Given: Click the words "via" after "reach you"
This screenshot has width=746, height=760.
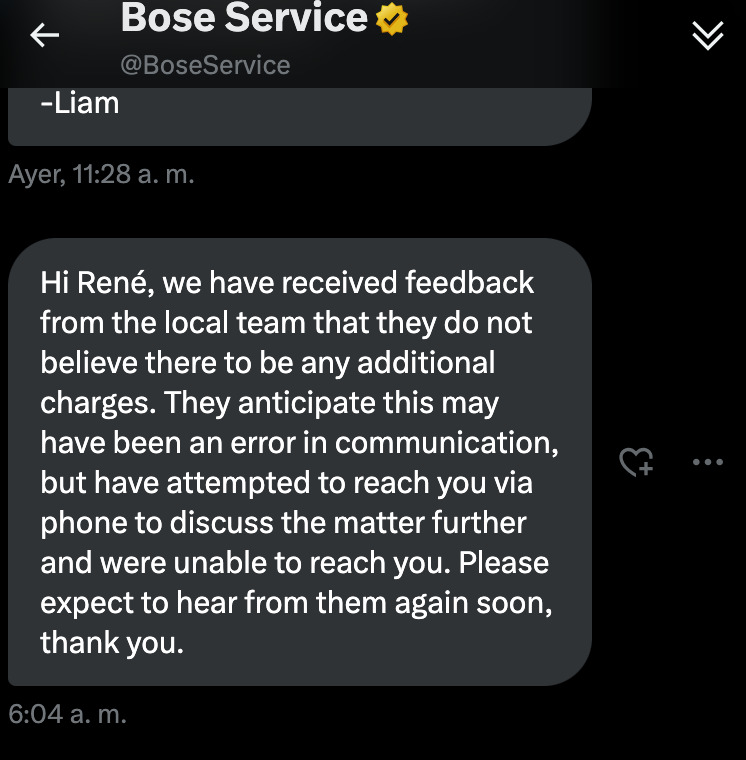Looking at the screenshot, I should (513, 483).
